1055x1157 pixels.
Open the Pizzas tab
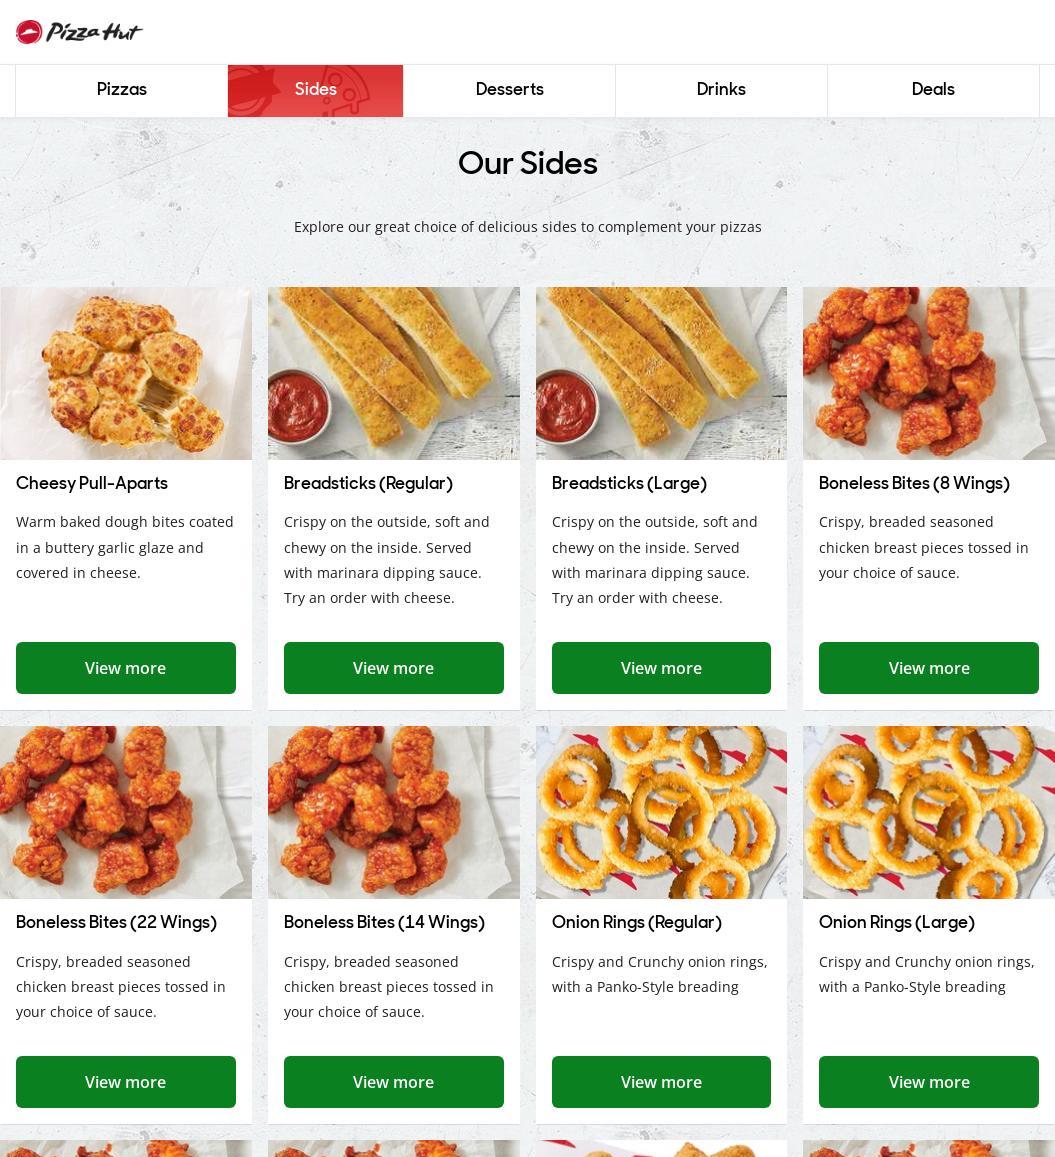tap(122, 90)
